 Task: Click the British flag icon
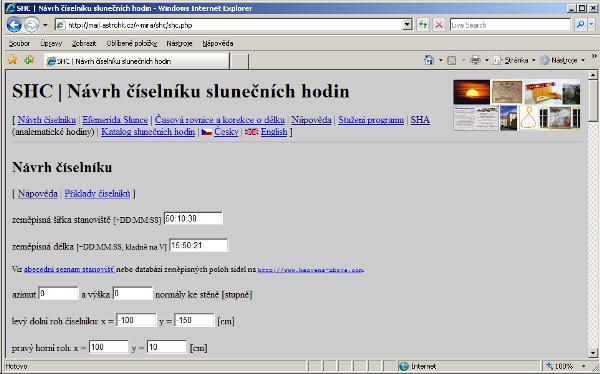(x=252, y=132)
